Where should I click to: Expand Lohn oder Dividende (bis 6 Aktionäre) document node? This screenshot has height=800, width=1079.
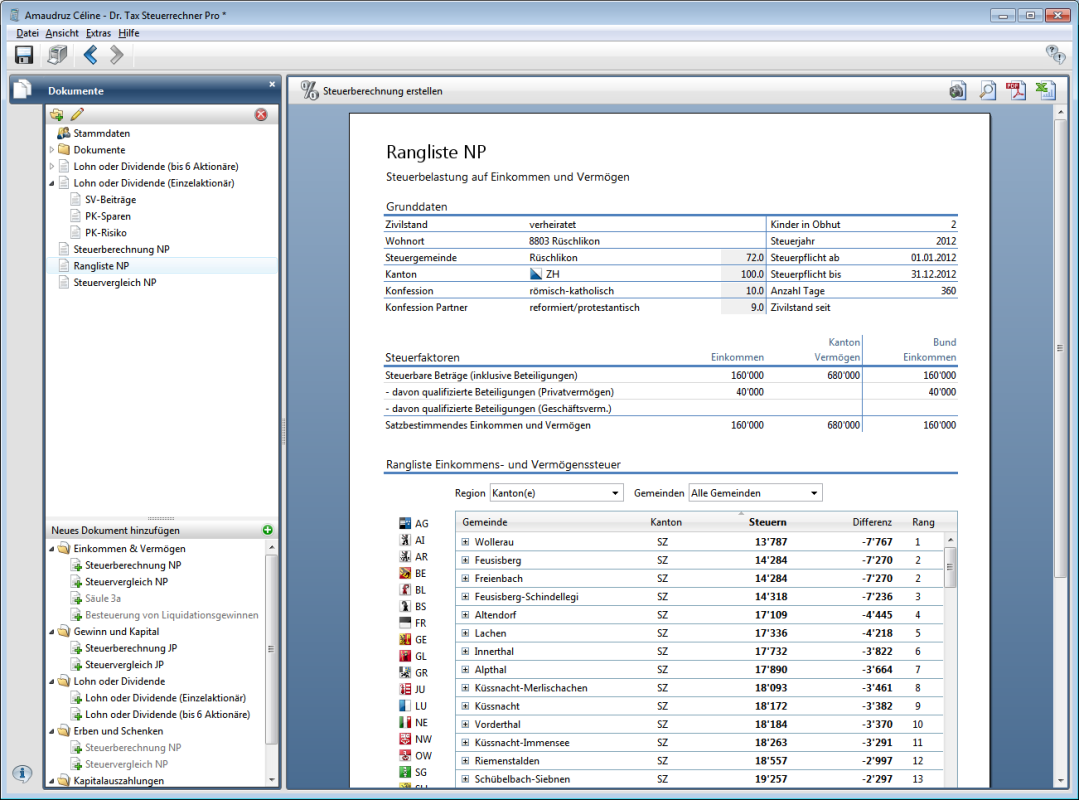coord(52,166)
